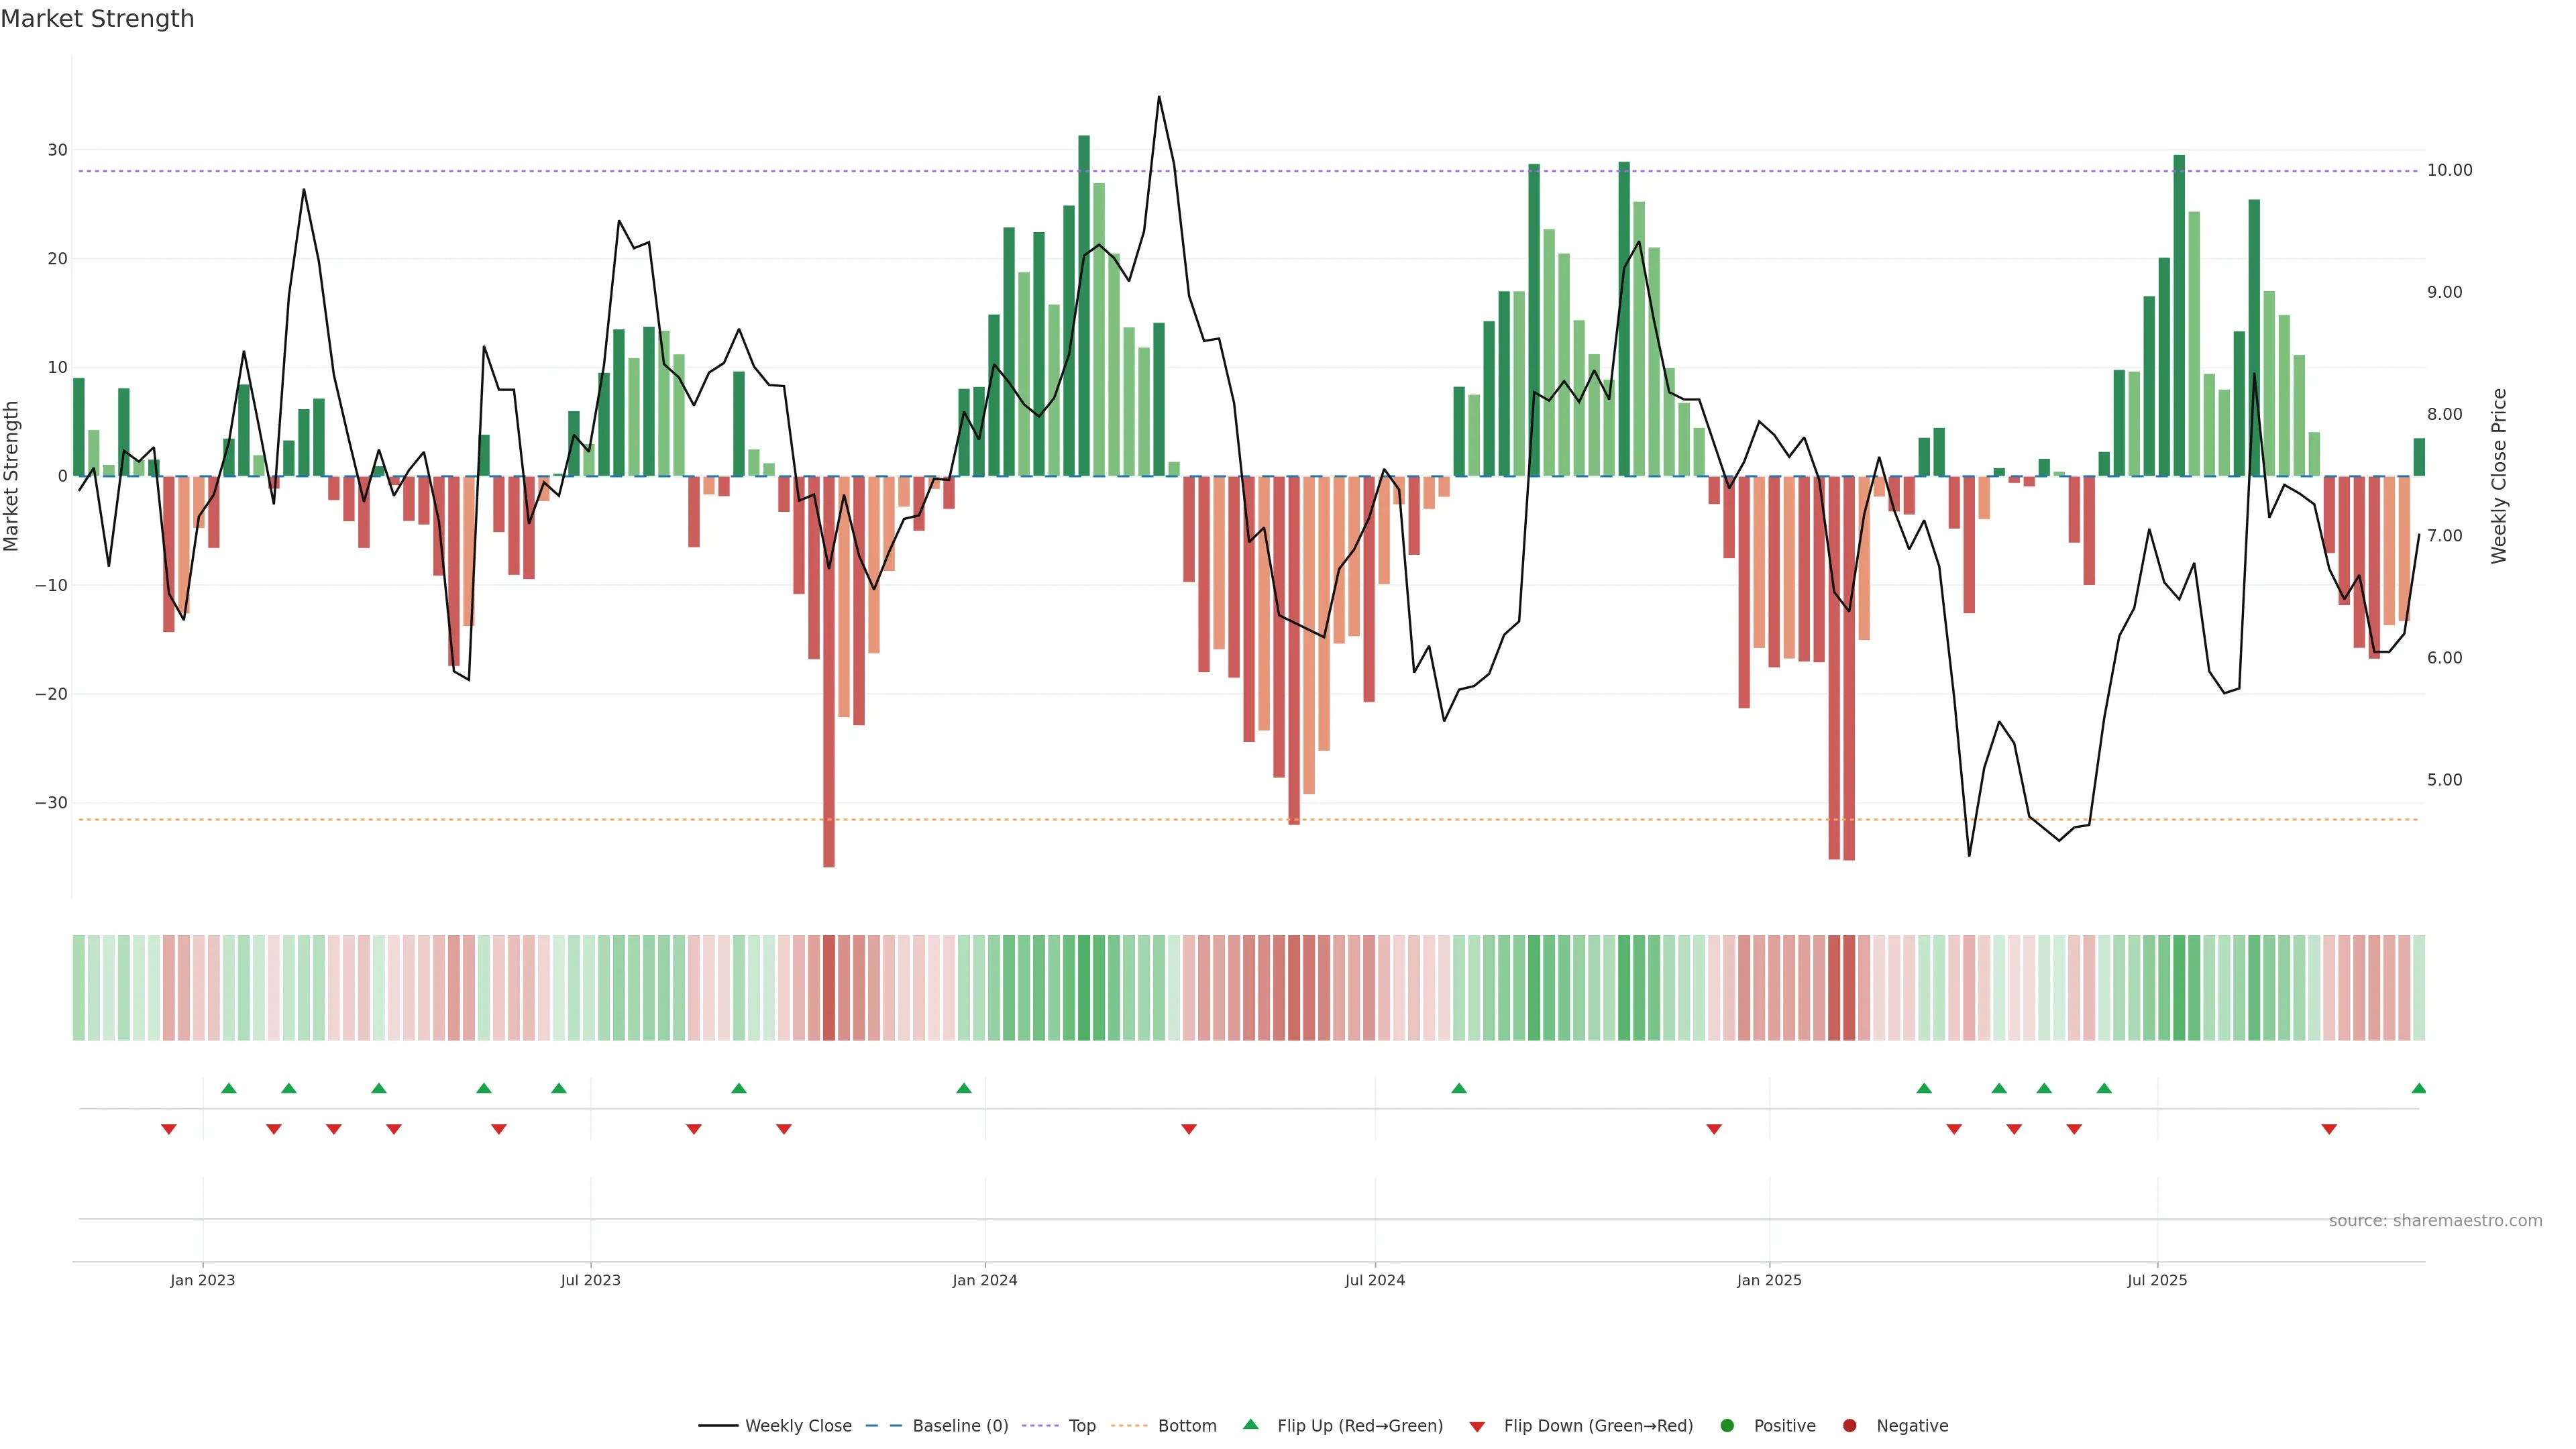Click the last red flip-down triangle marker
Viewport: 2576px width, 1449px height.
[x=2329, y=1129]
